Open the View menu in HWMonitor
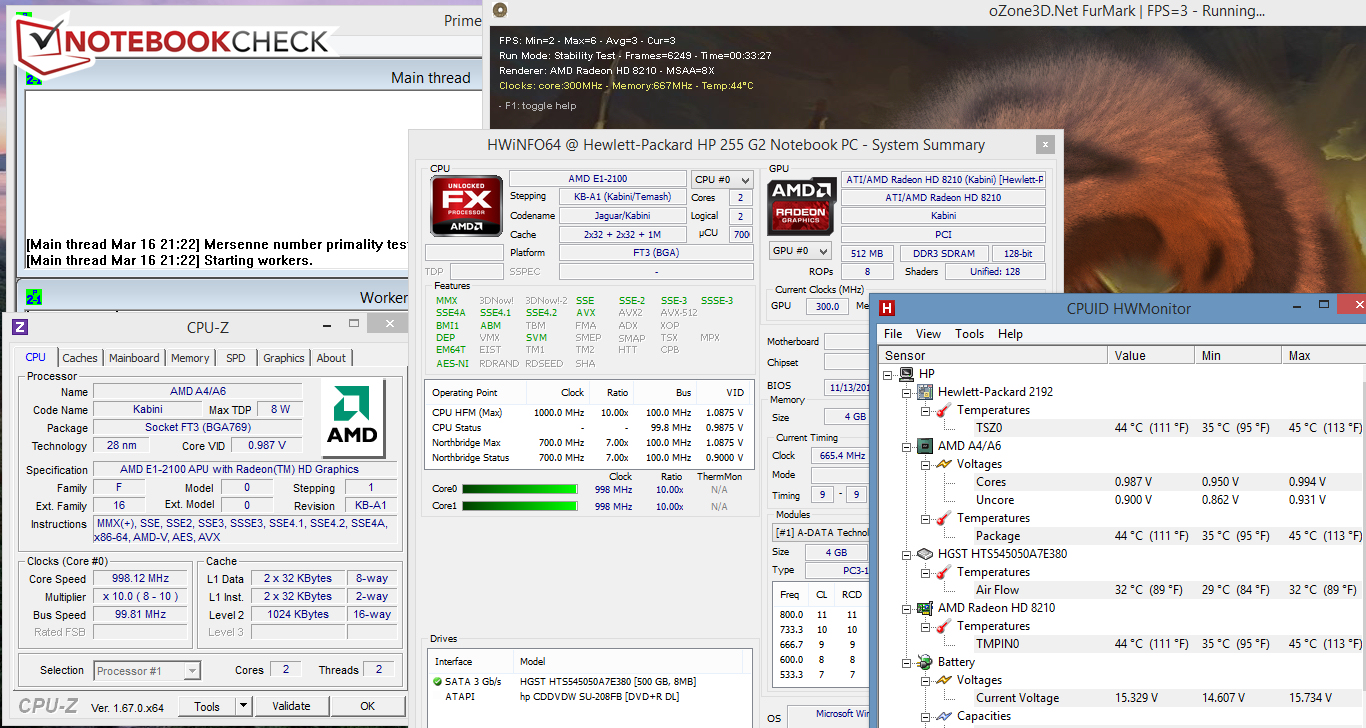 pos(928,334)
